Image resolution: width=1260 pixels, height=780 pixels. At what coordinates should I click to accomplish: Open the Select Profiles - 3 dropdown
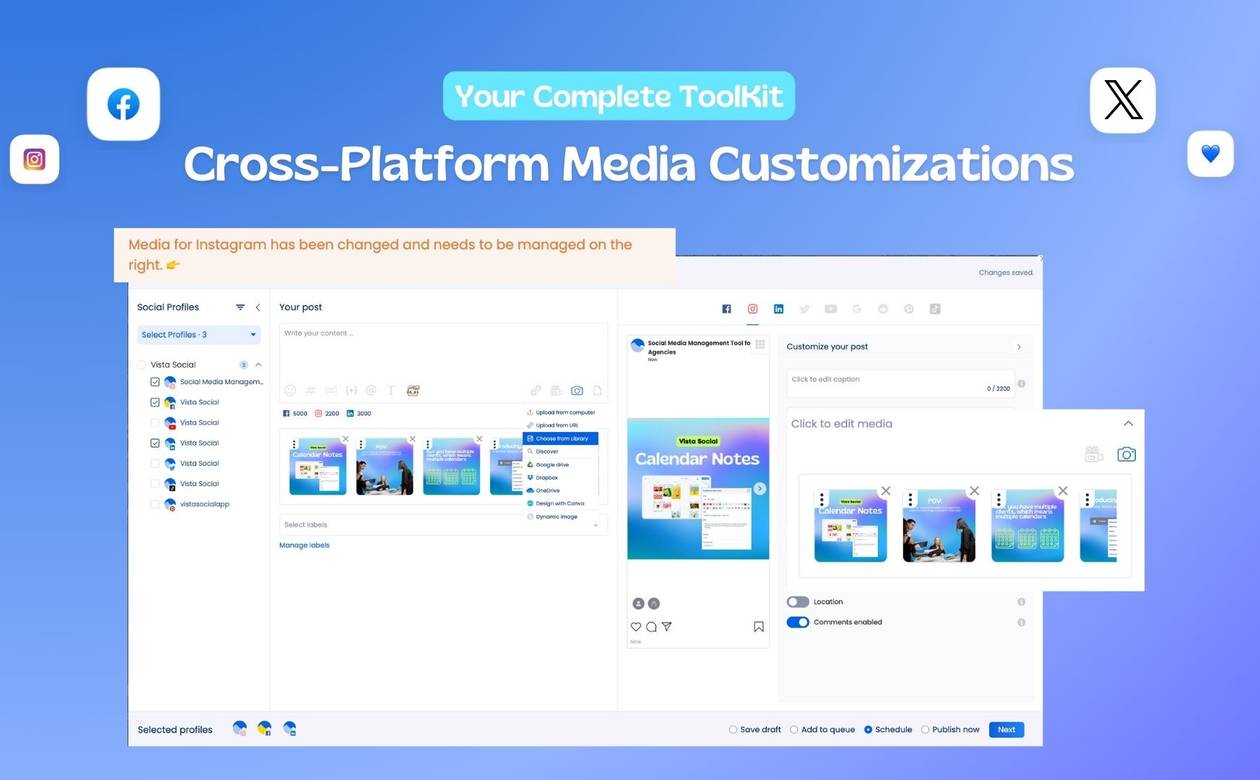click(x=199, y=335)
